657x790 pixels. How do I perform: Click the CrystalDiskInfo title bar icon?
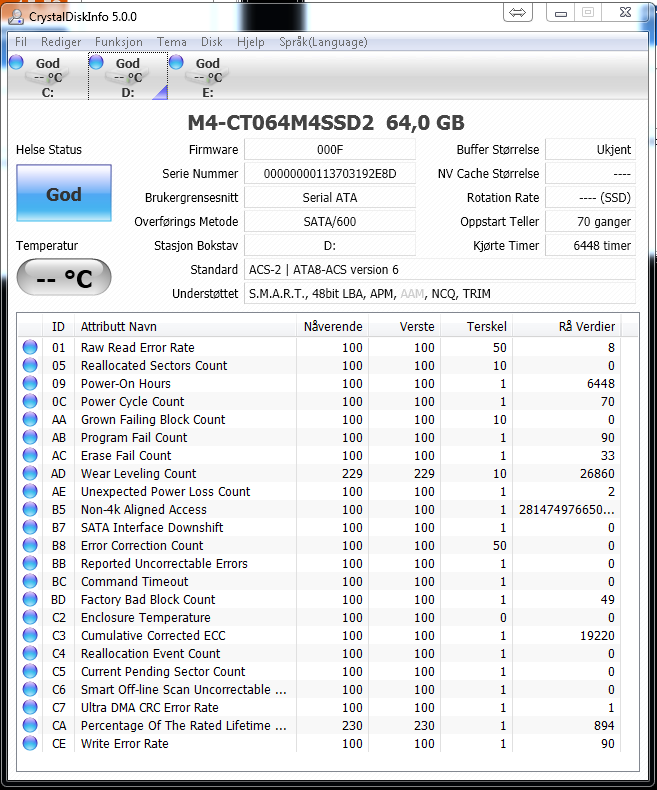pyautogui.click(x=16, y=17)
